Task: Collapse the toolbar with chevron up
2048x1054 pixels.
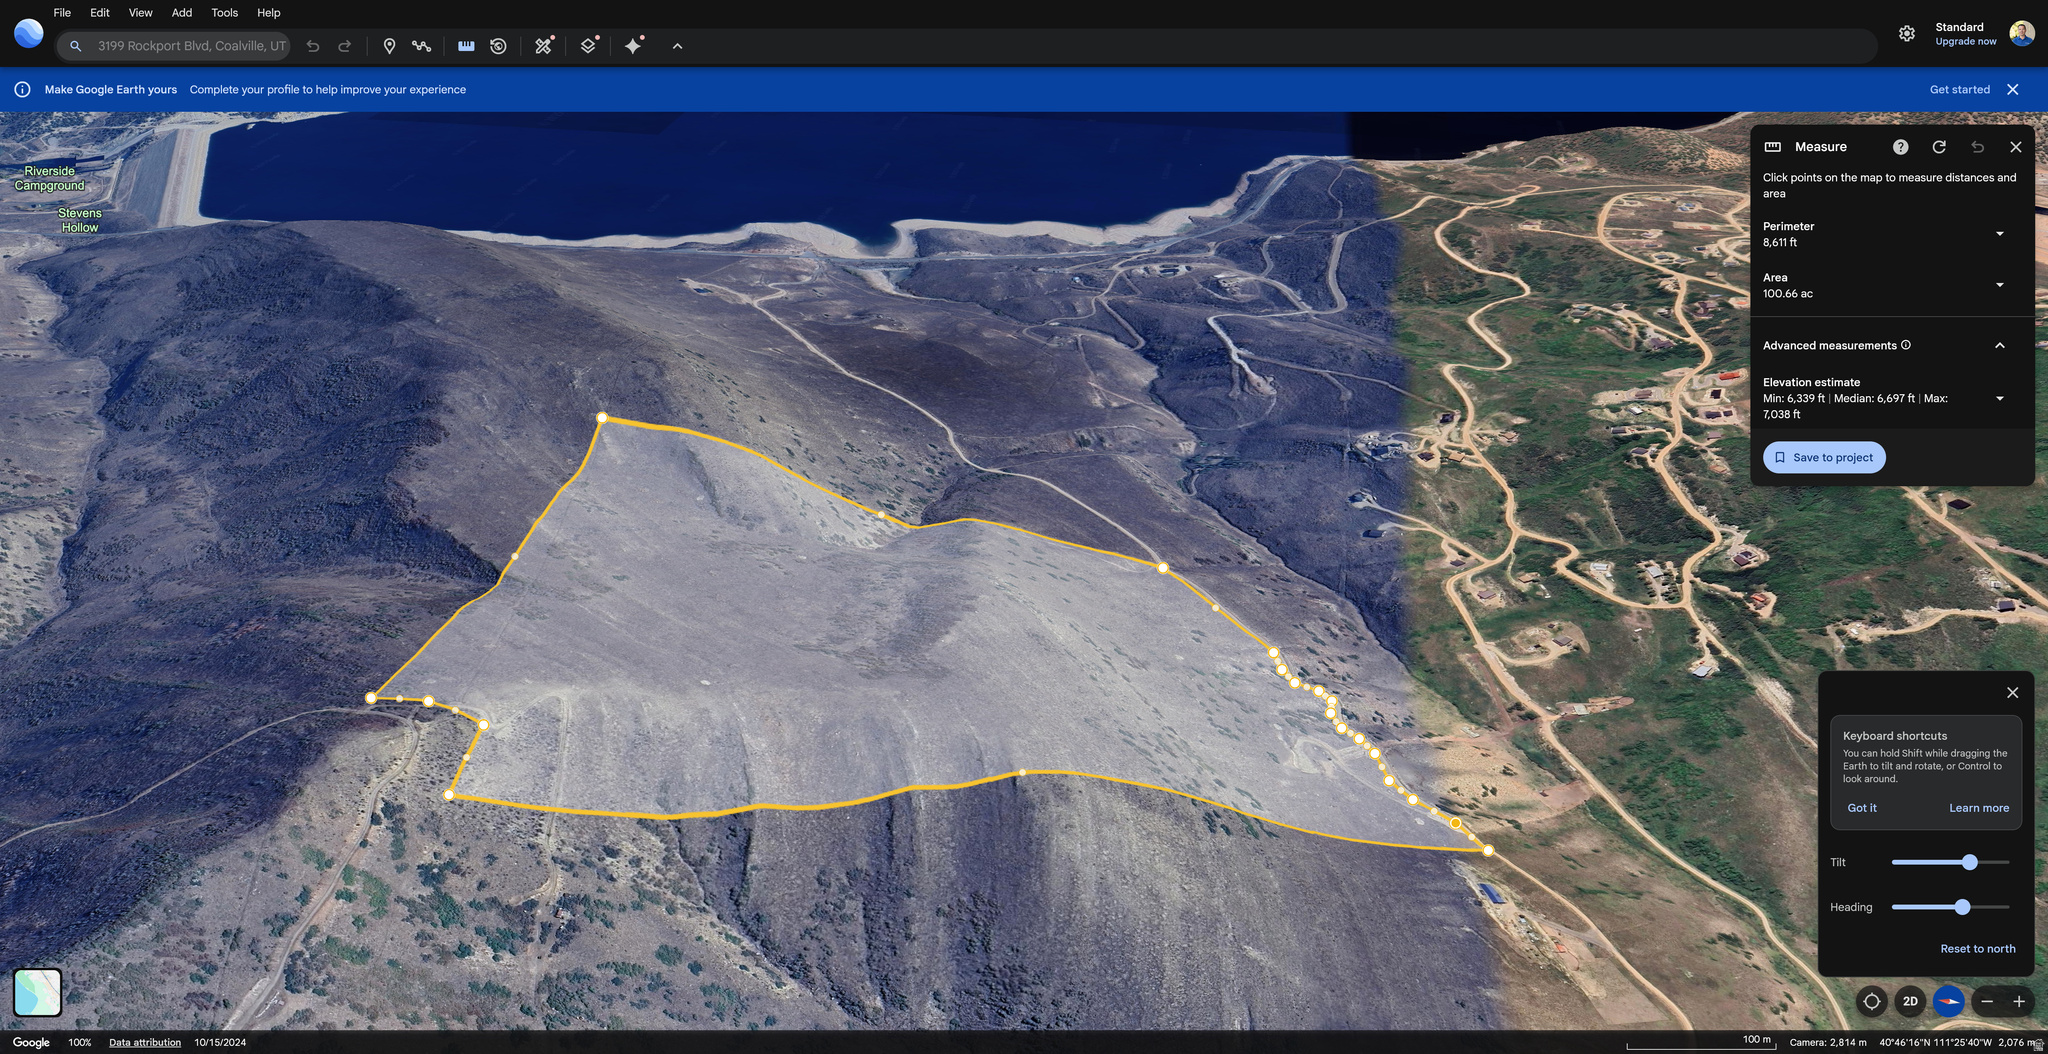Action: click(x=677, y=46)
